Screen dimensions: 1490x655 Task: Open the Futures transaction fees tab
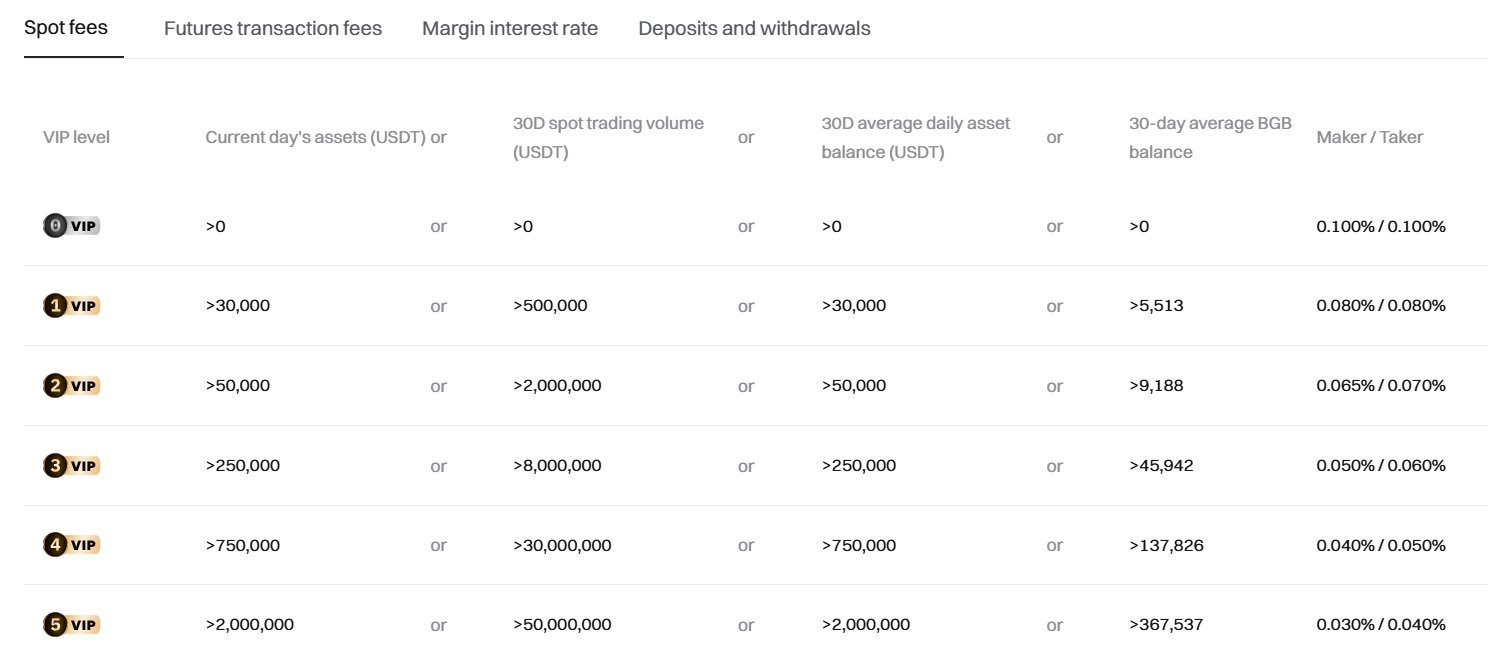click(x=273, y=28)
